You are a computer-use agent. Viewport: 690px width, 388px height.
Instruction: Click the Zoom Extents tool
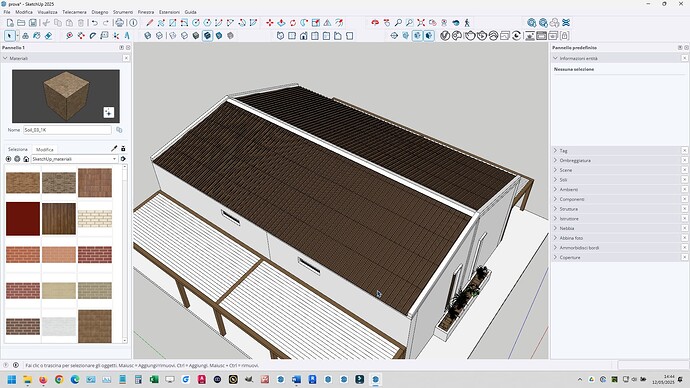click(421, 23)
